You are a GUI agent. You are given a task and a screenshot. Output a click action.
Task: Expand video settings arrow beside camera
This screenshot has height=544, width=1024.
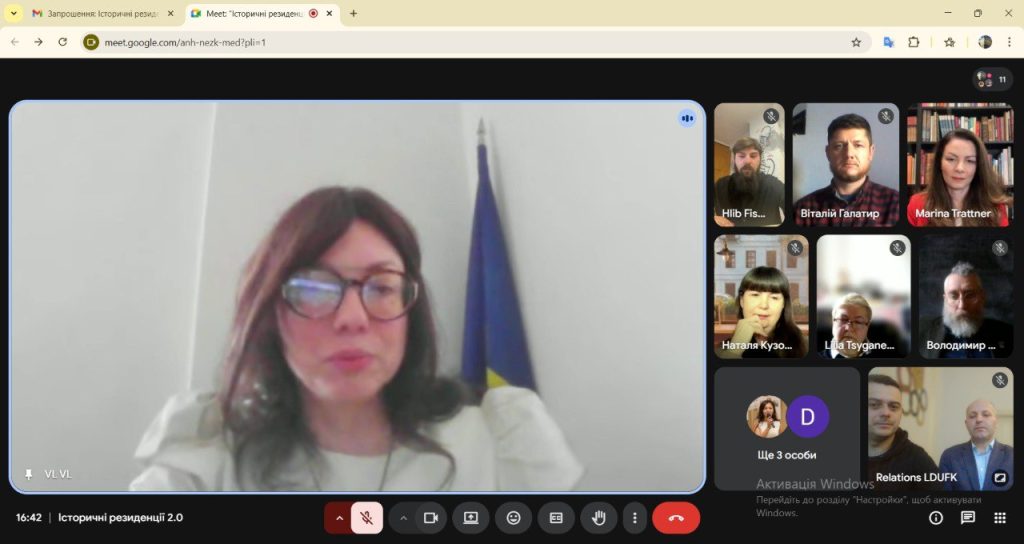point(403,518)
